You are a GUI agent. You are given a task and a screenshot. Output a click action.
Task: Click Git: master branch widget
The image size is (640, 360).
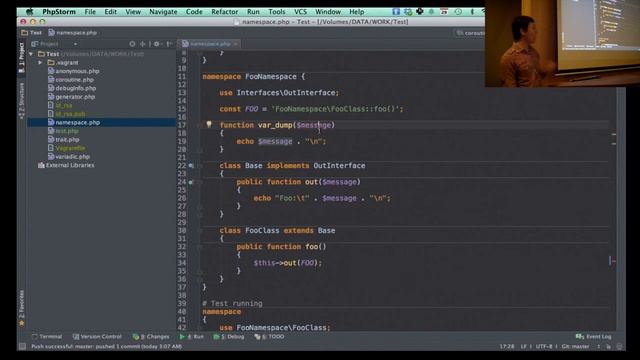click(575, 347)
